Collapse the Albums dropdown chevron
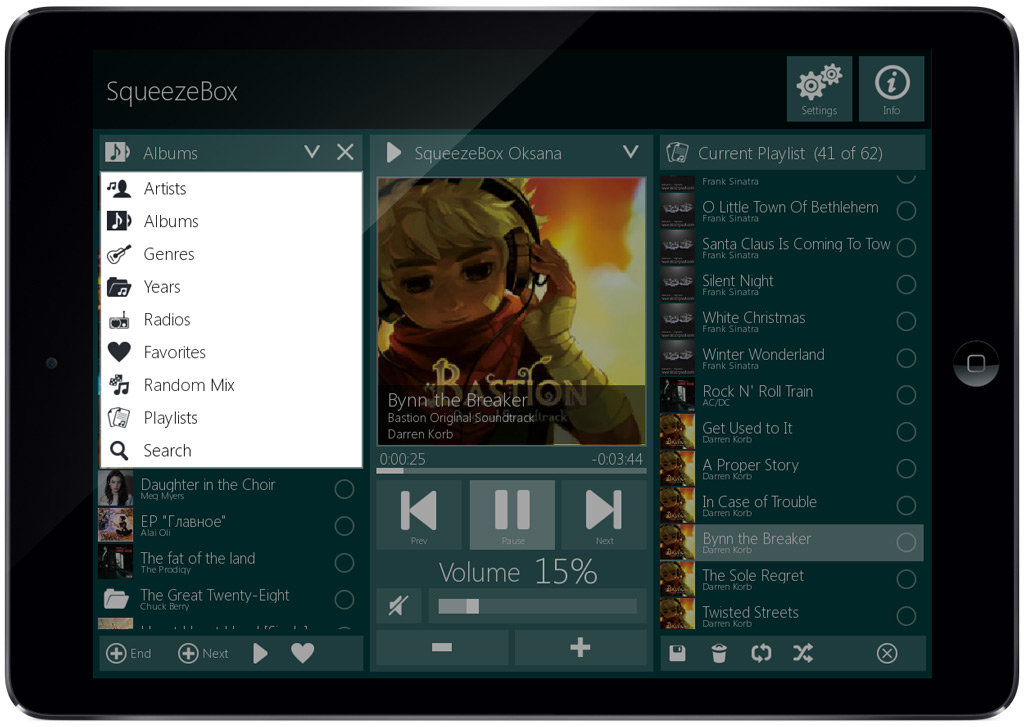 [x=312, y=152]
